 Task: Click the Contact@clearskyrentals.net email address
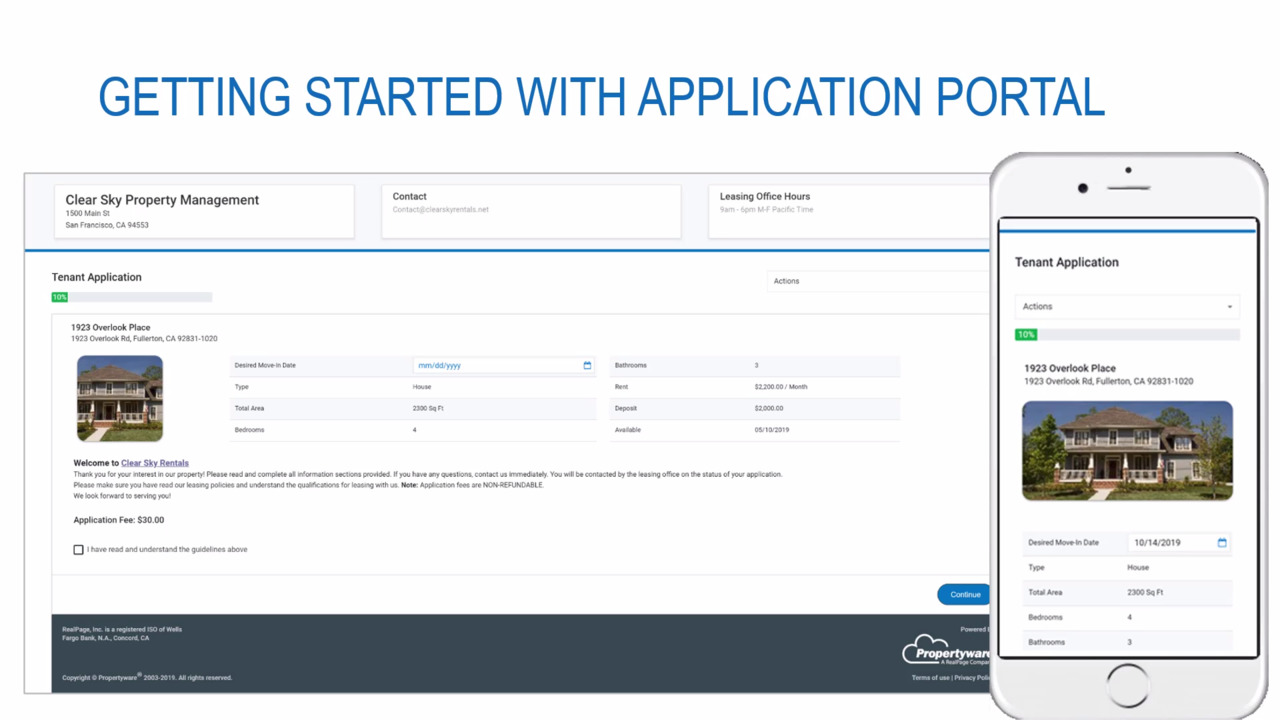[440, 210]
